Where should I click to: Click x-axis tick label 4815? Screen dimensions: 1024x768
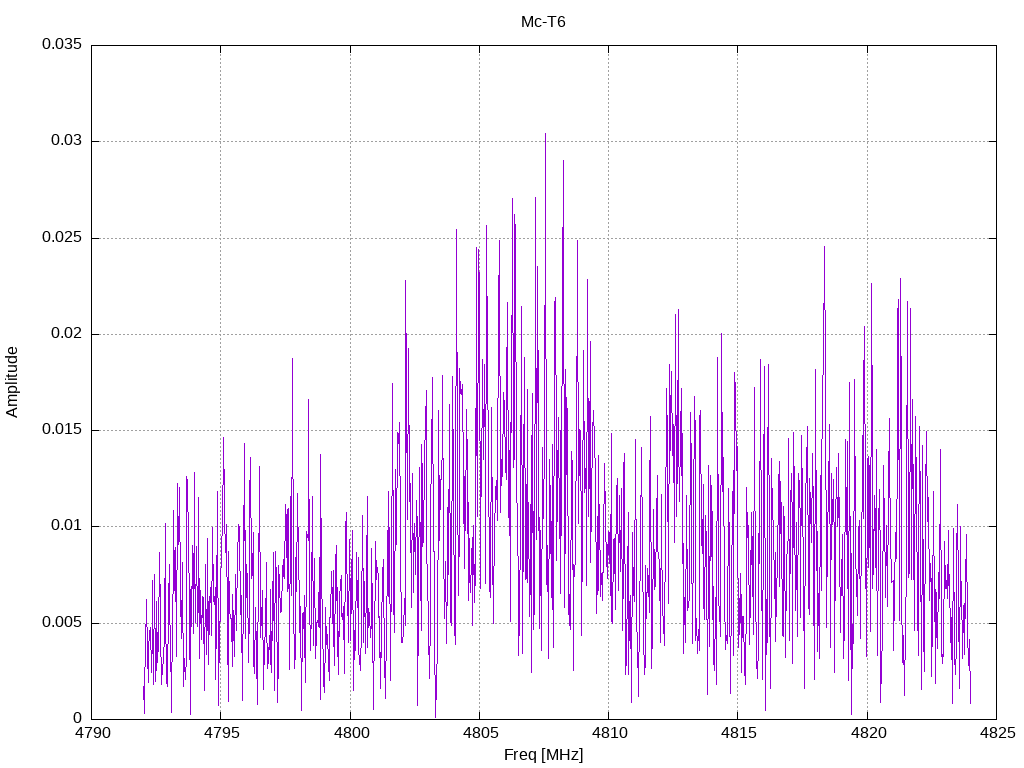click(739, 733)
